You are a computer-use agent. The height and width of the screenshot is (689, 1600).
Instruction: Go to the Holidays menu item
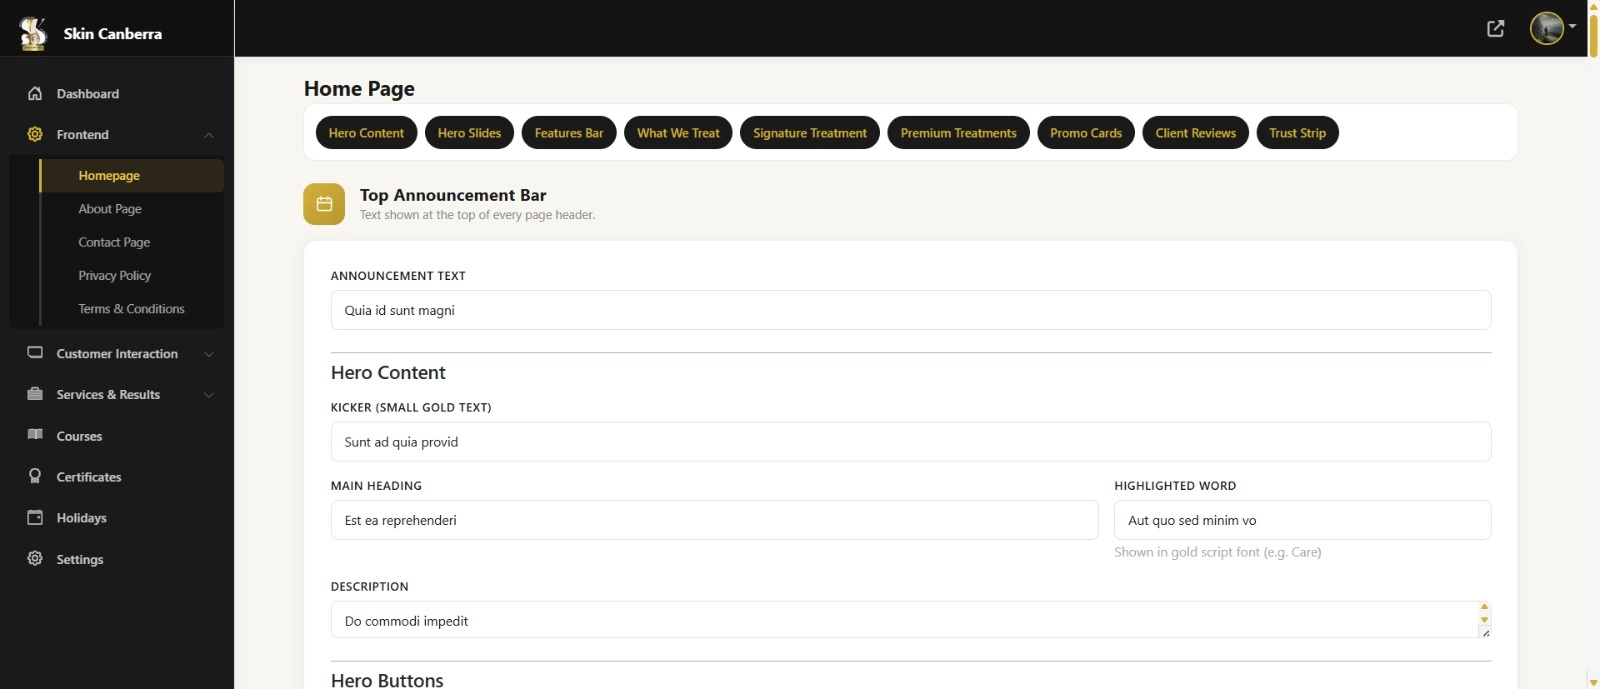tap(117, 518)
